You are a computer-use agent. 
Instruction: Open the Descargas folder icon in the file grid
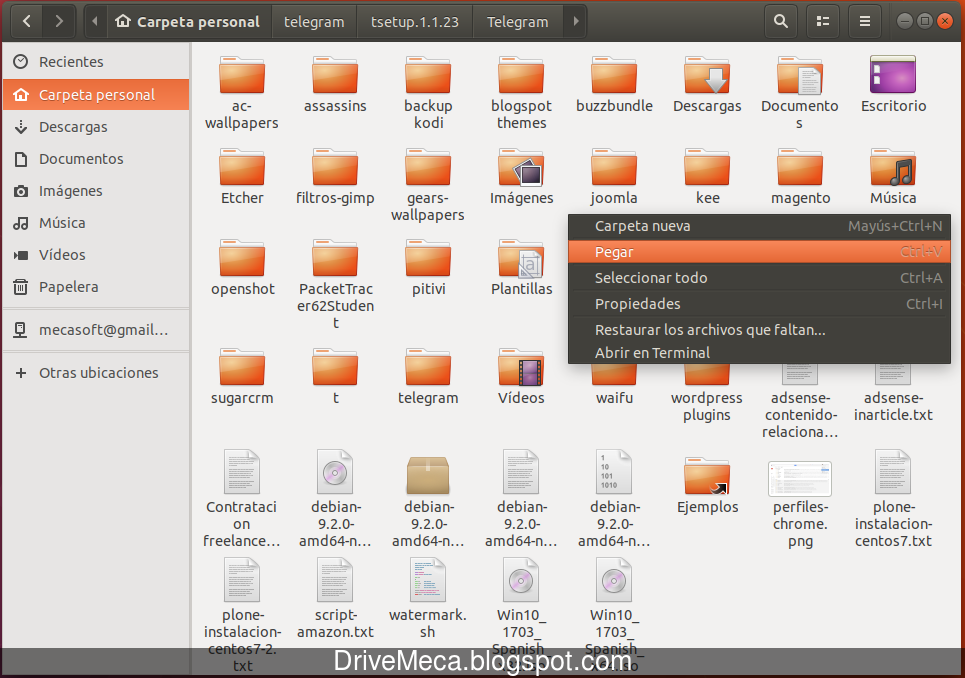(x=707, y=76)
